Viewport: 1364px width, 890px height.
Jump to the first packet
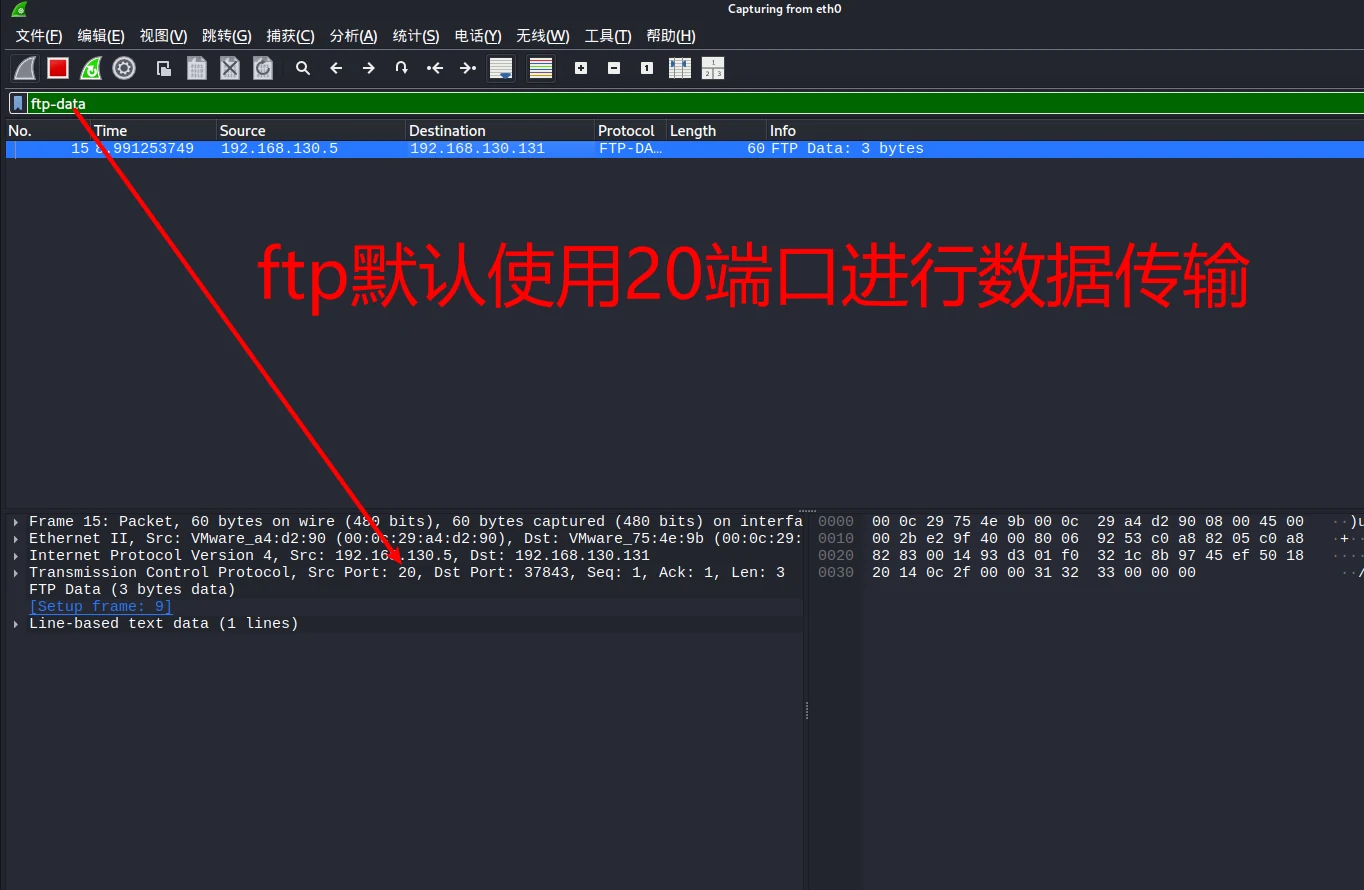click(x=435, y=68)
